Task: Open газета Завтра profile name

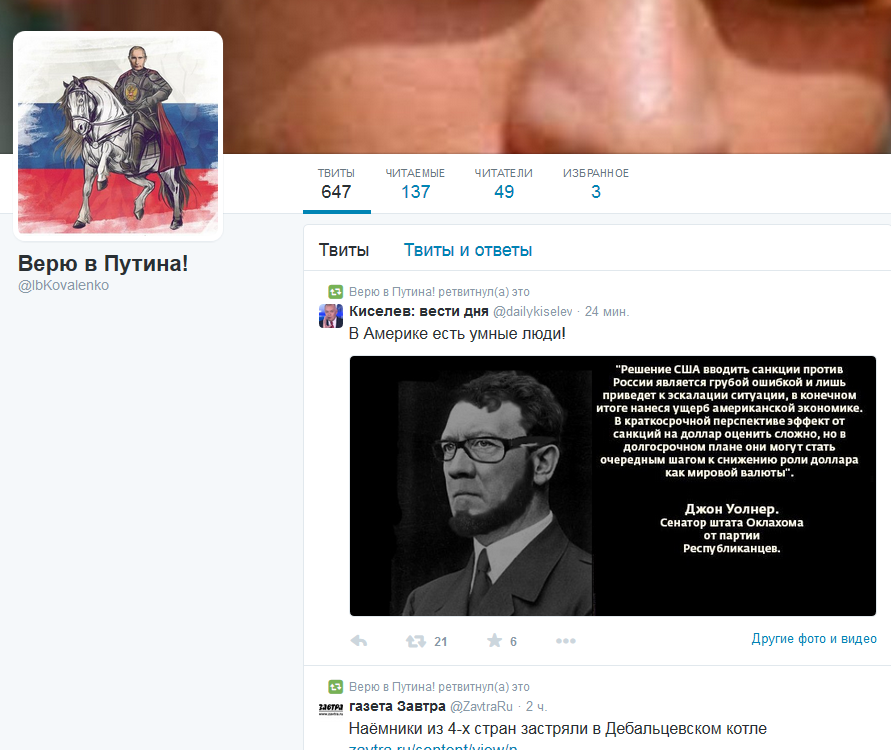Action: click(x=397, y=706)
